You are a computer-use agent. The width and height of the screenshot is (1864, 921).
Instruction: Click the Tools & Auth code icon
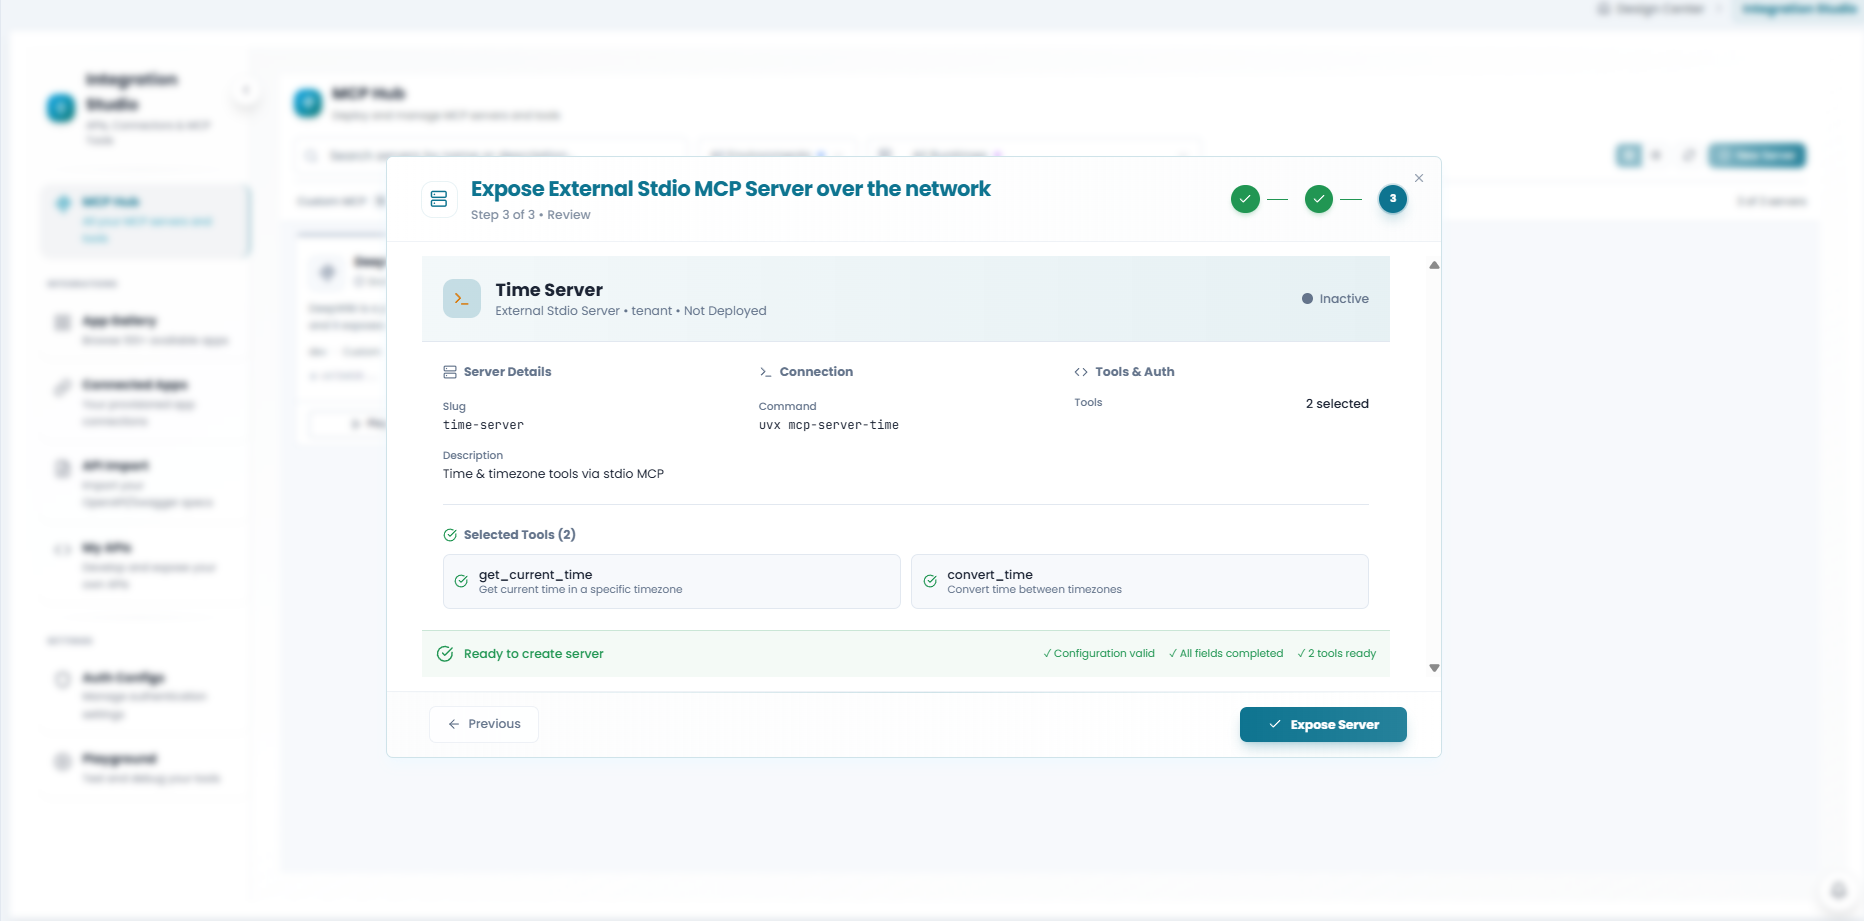tap(1081, 372)
